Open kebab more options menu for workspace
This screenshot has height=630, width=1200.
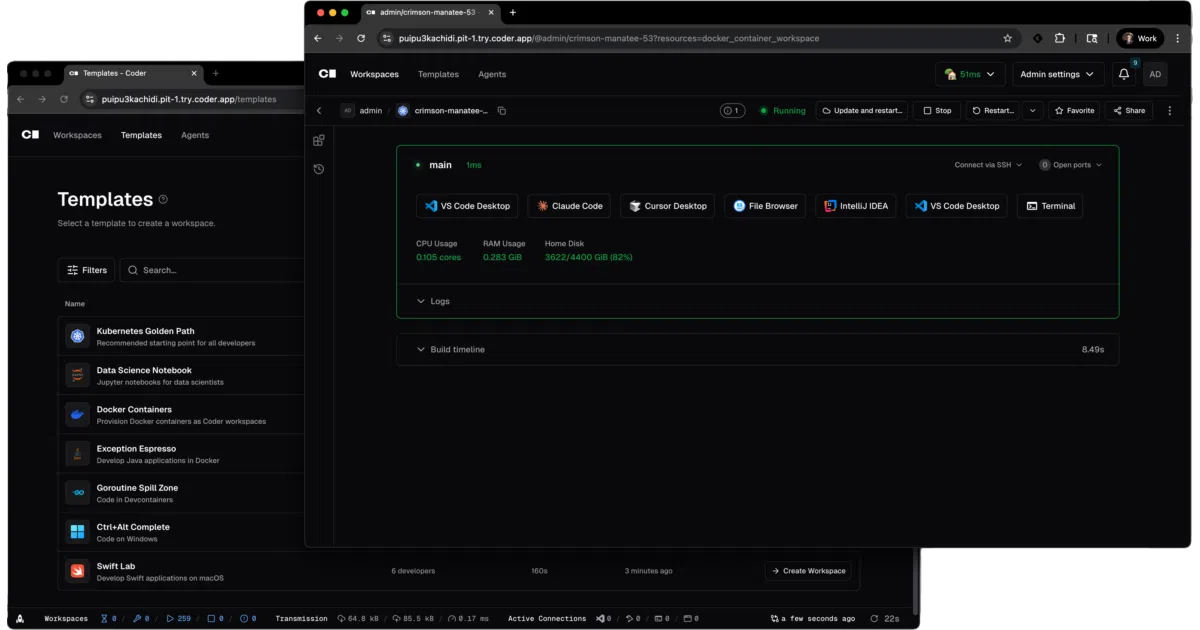tap(1170, 111)
